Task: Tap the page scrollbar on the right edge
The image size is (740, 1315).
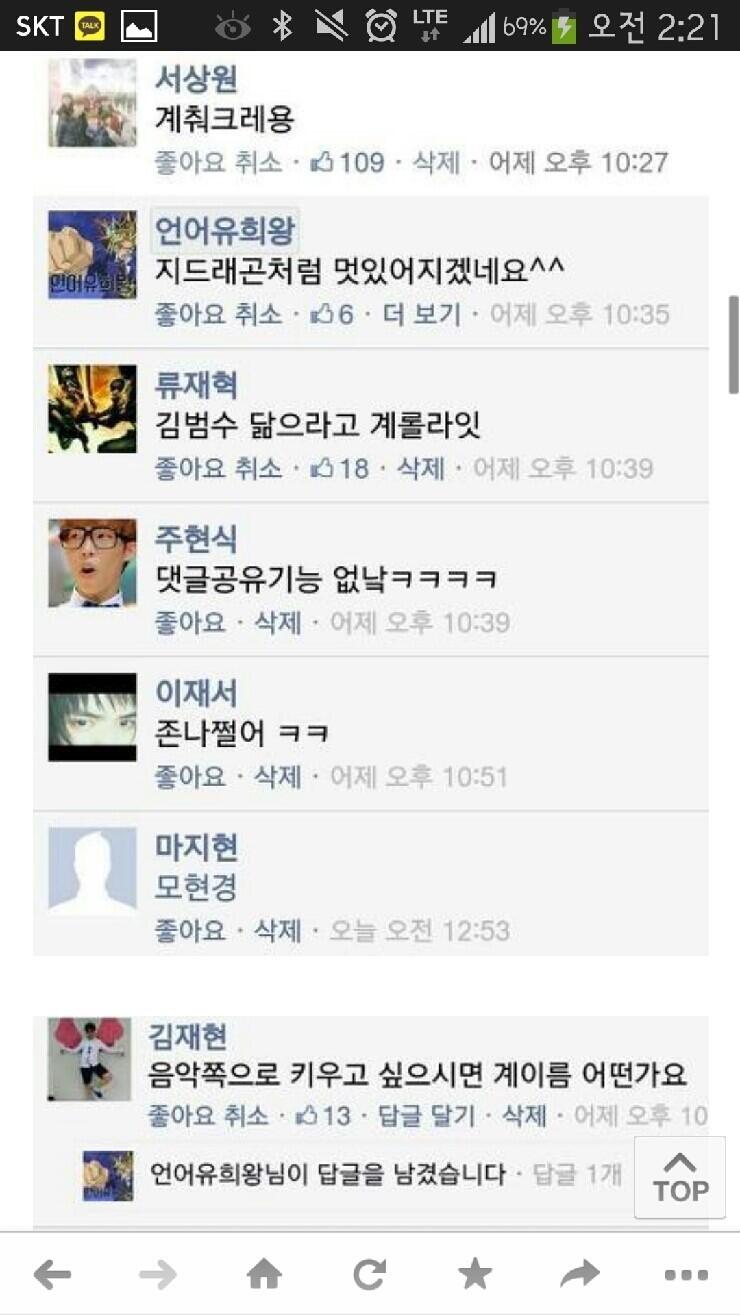Action: click(x=734, y=345)
